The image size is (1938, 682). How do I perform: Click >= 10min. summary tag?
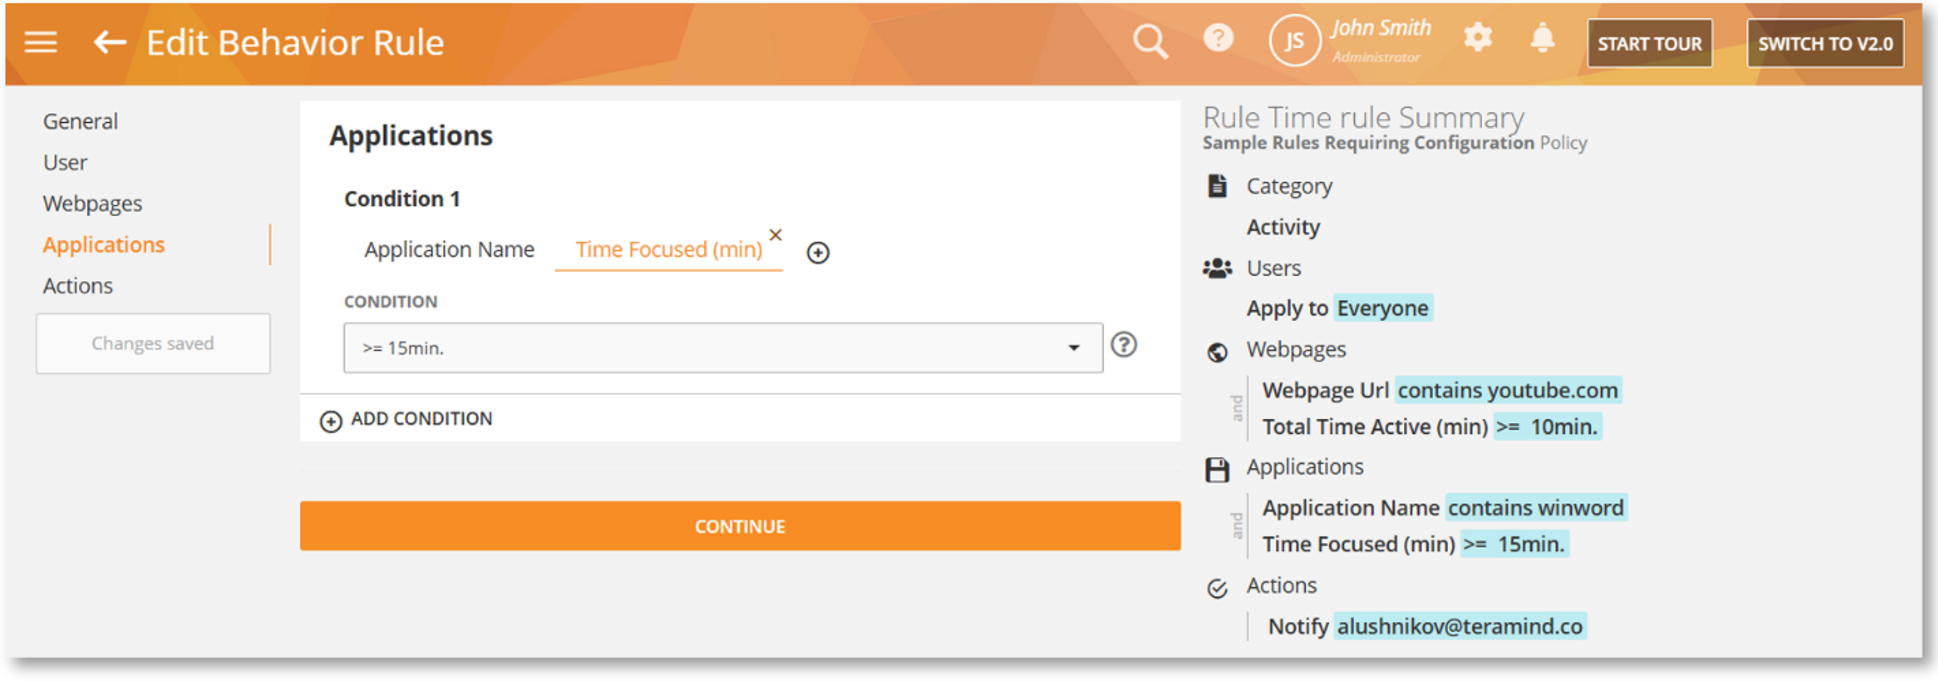1547,427
